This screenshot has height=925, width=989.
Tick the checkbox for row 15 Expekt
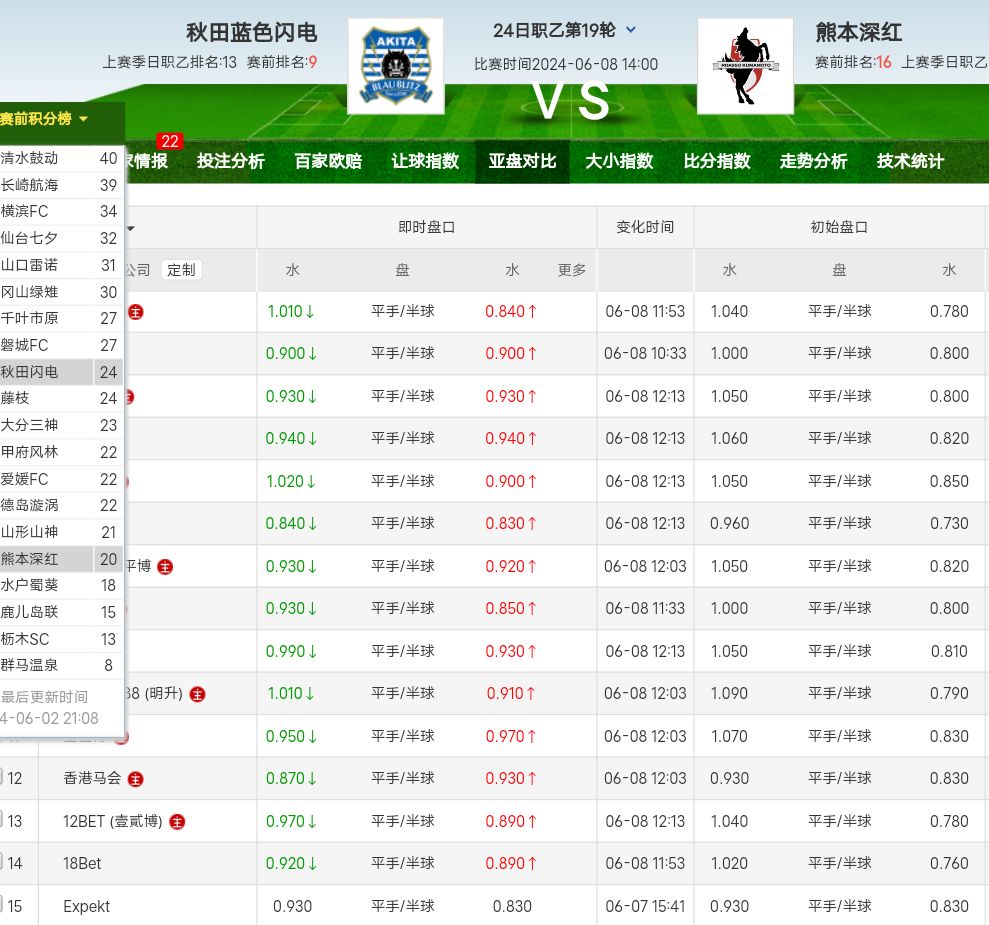click(x=2, y=906)
